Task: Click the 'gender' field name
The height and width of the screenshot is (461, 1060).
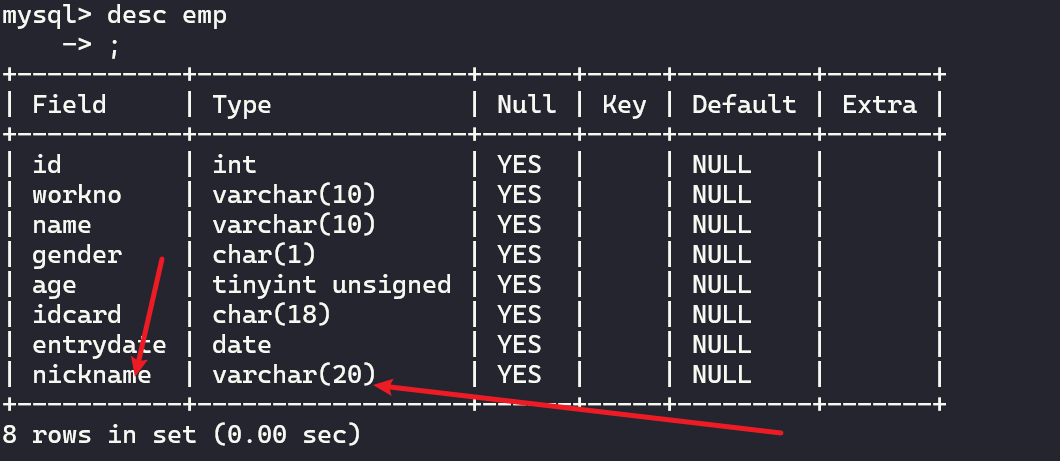Action: 77,254
